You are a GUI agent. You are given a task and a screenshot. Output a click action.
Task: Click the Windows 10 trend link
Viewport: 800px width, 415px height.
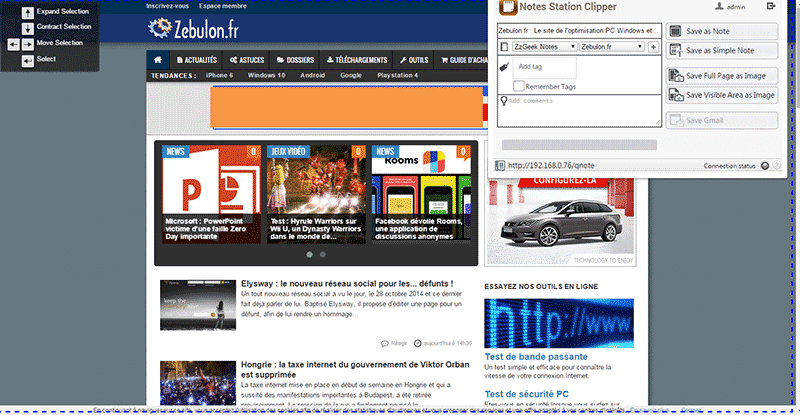pyautogui.click(x=266, y=75)
